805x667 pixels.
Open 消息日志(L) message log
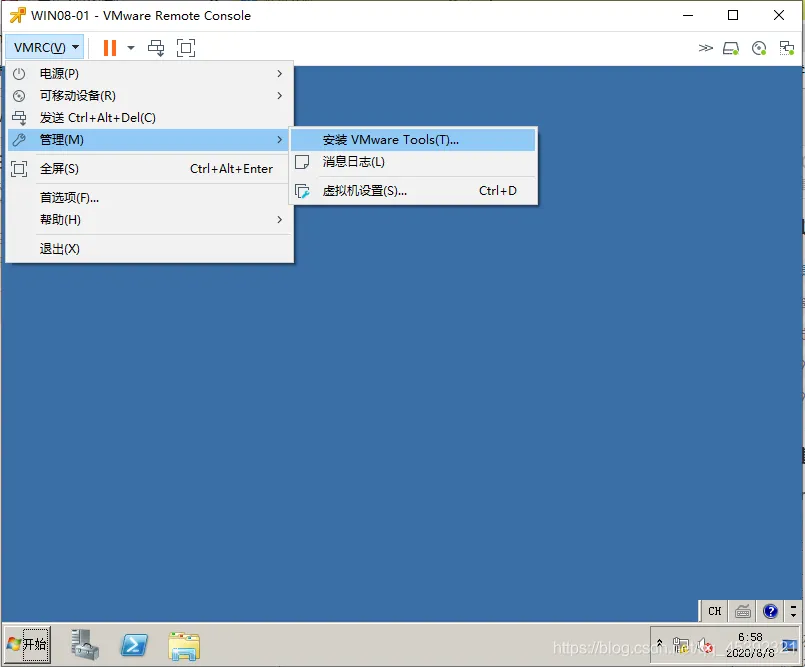(x=413, y=162)
